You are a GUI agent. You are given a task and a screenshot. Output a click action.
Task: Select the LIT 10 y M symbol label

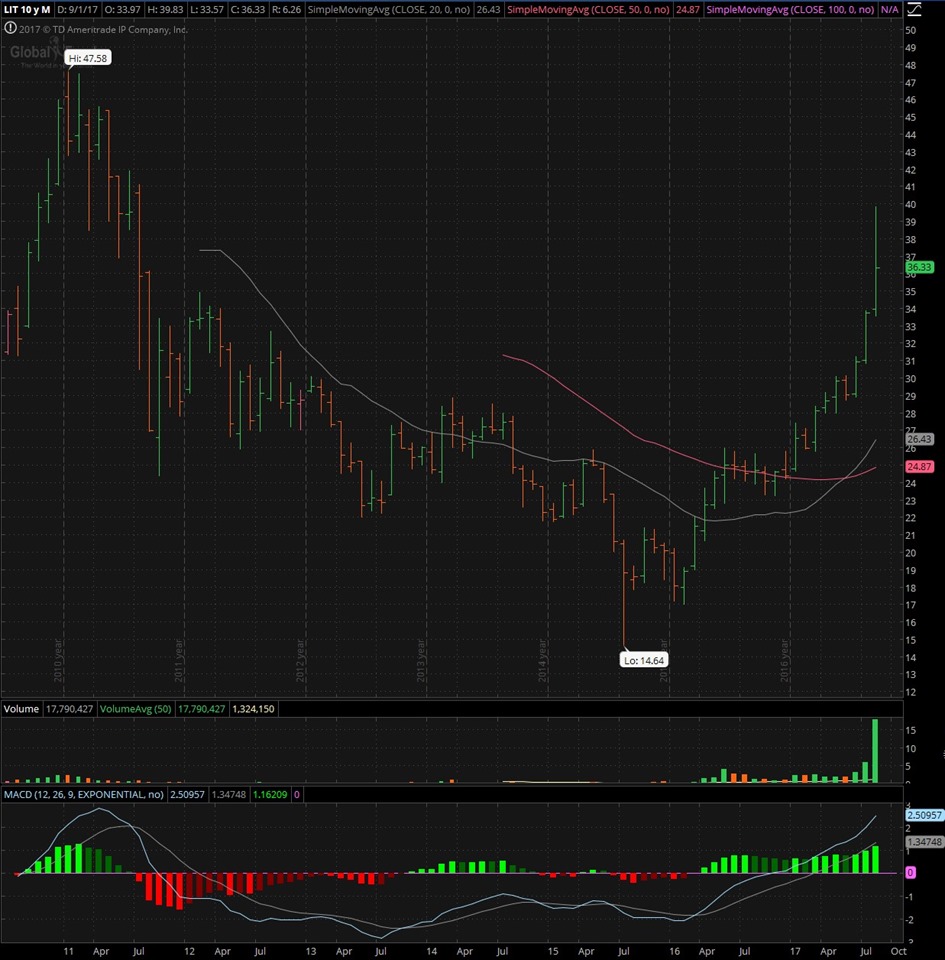click(27, 9)
